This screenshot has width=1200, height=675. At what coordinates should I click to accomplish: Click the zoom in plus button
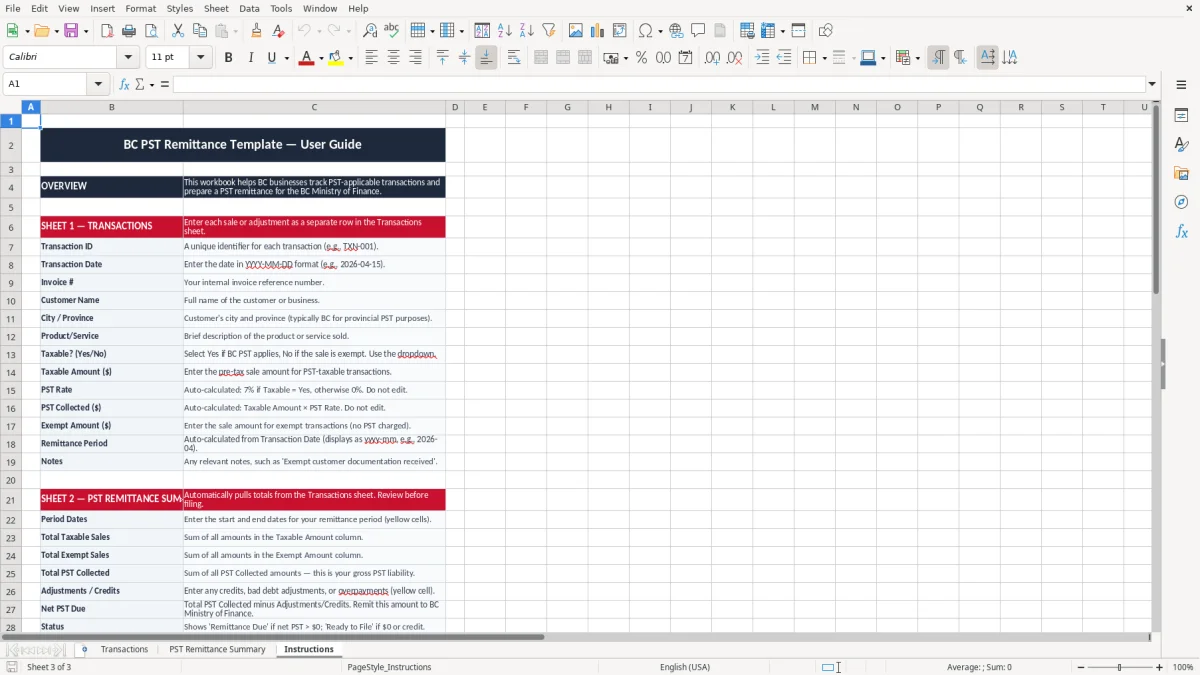tap(1160, 667)
